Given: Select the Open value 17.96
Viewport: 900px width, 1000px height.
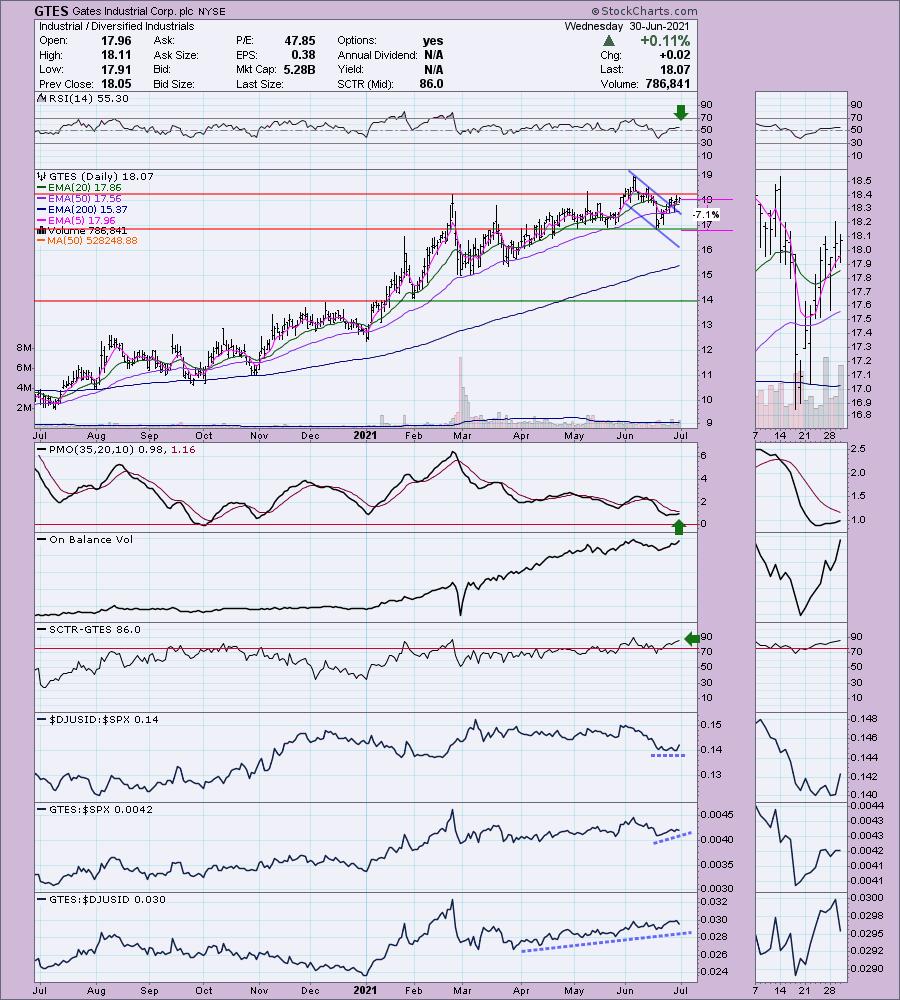Looking at the screenshot, I should pyautogui.click(x=116, y=40).
